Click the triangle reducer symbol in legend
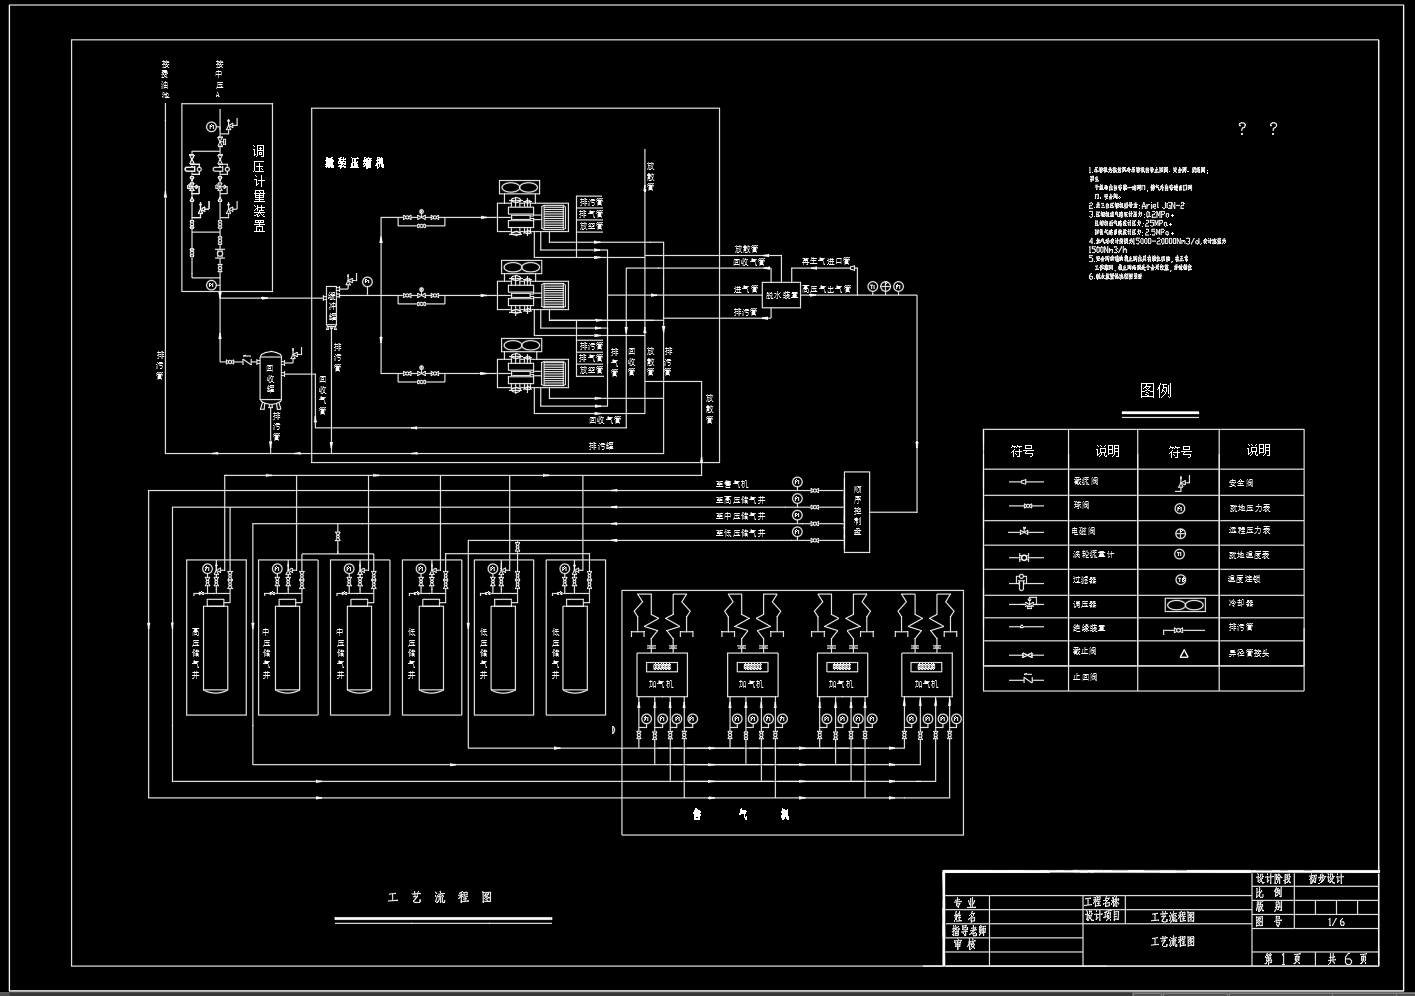This screenshot has height=996, width=1415. (x=1183, y=653)
